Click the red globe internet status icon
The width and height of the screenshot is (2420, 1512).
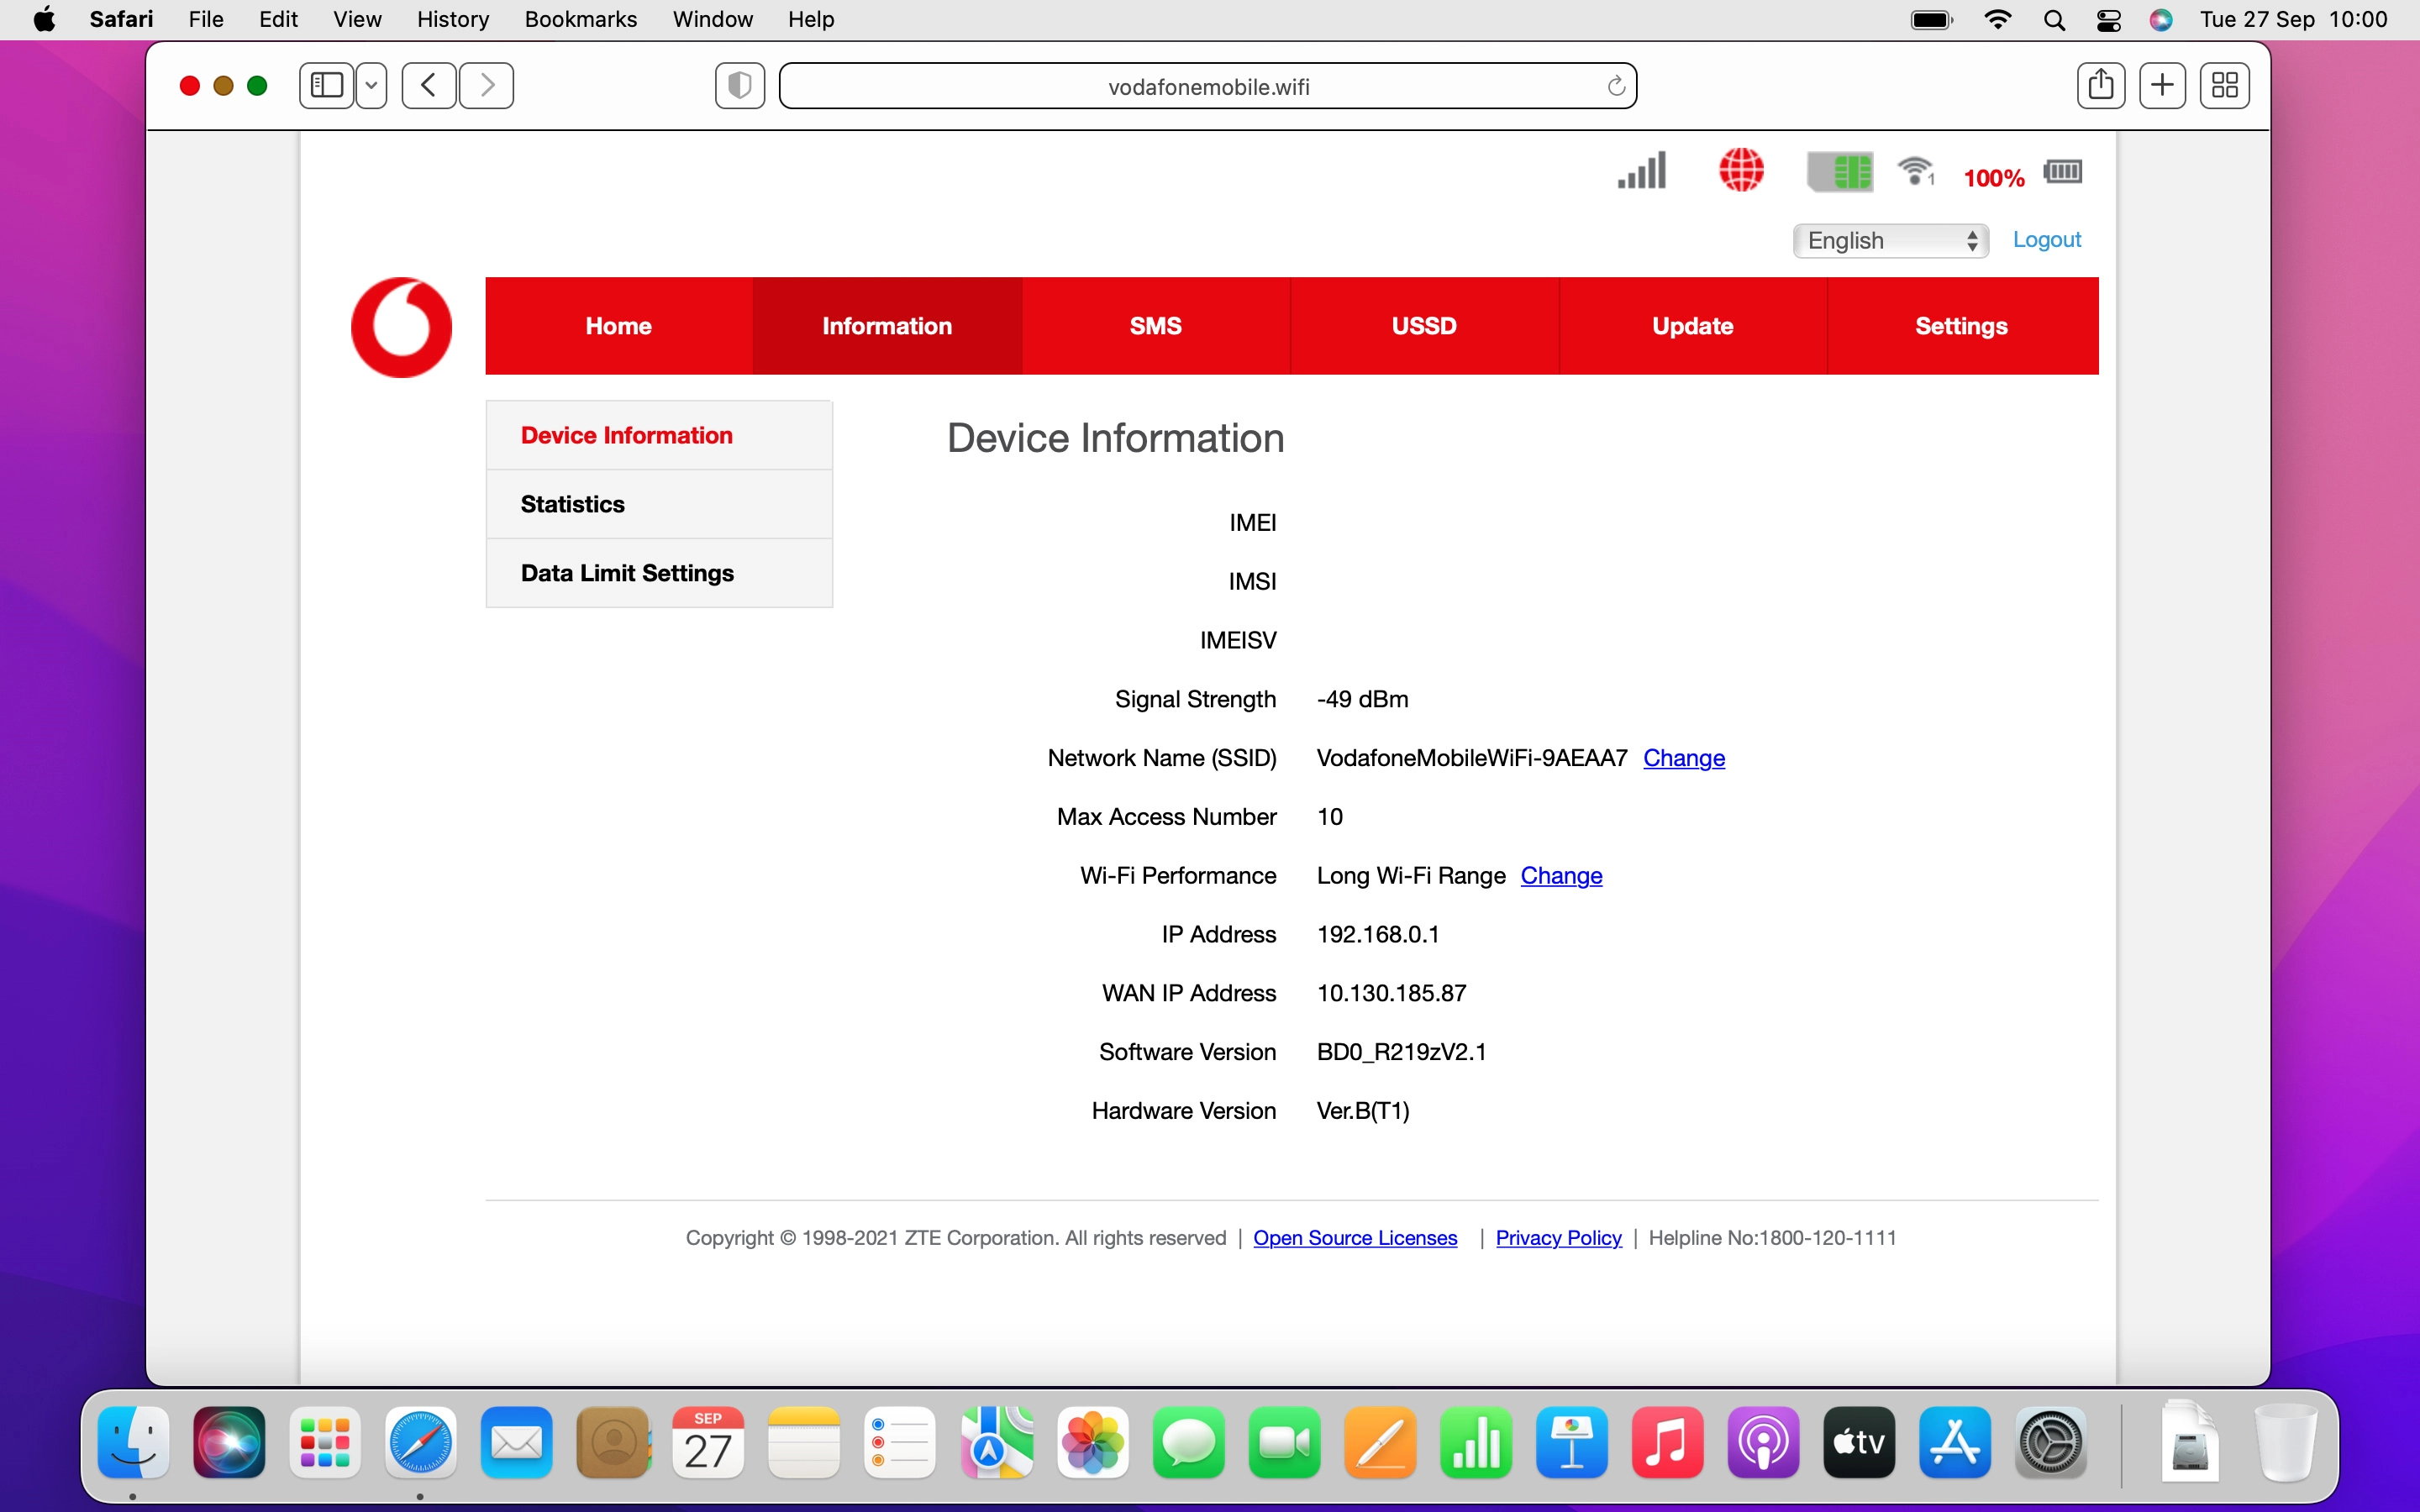(x=1742, y=170)
